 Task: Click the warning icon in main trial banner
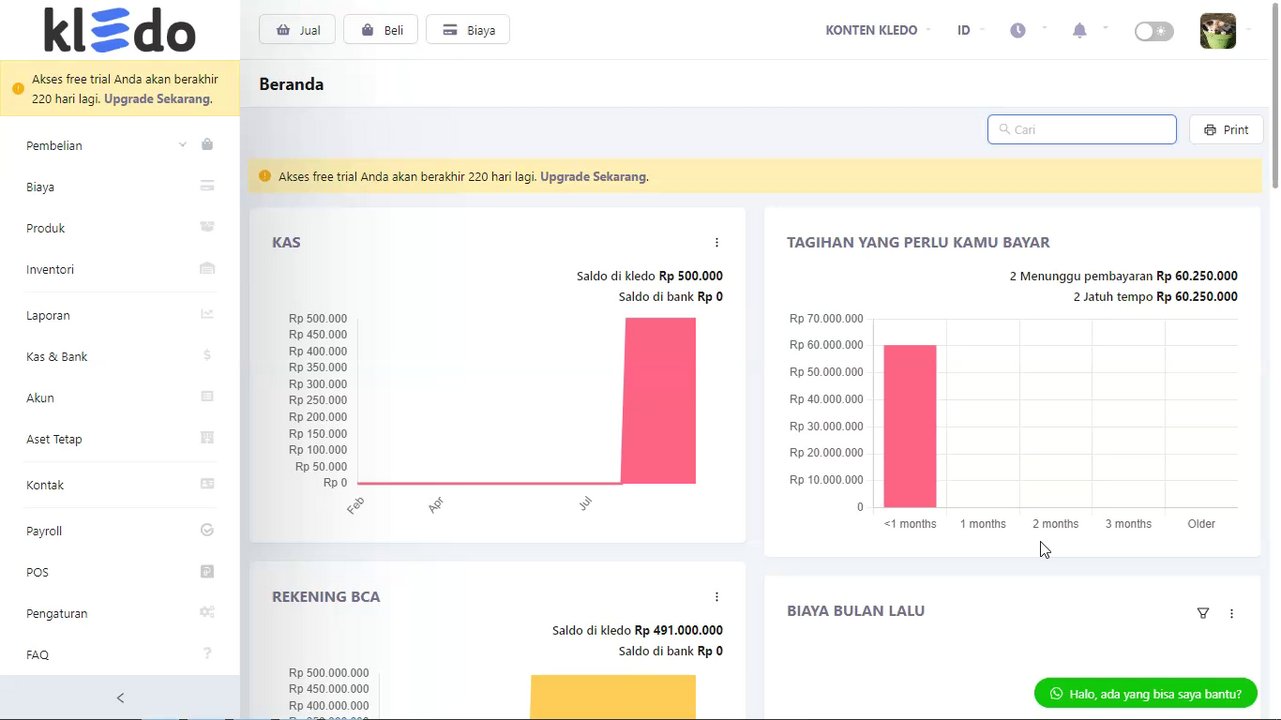[265, 176]
